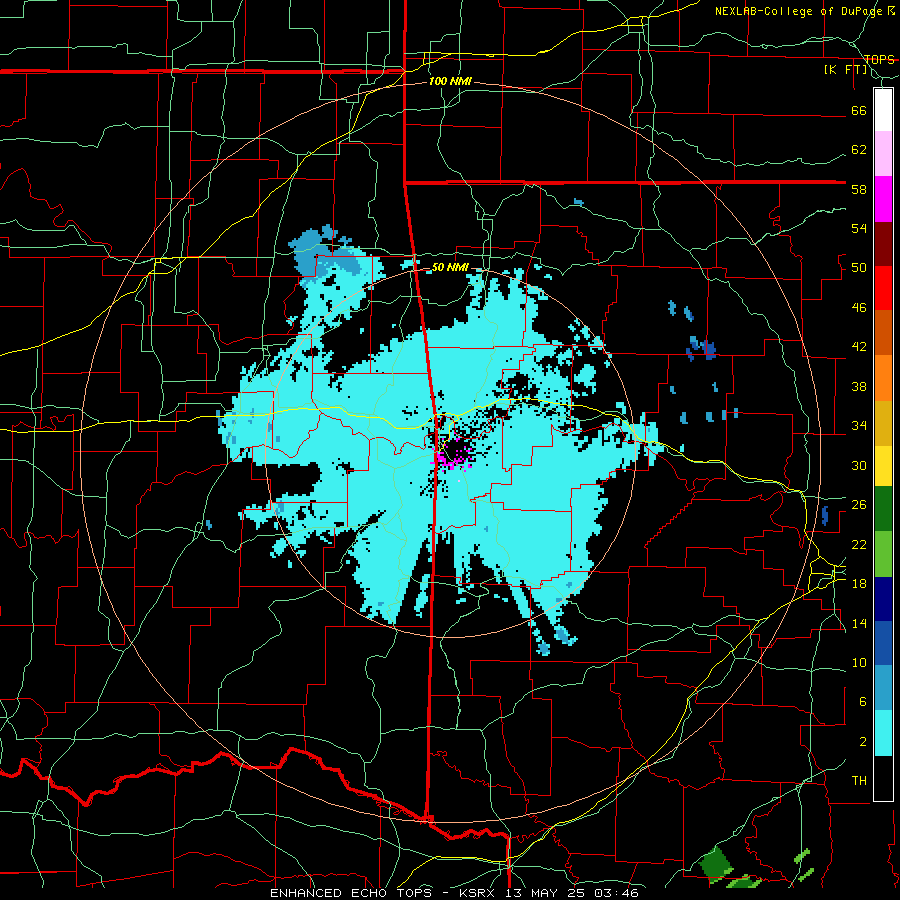Click the light pink 62 K FT swatch
Screen dimensions: 900x900
tap(883, 153)
